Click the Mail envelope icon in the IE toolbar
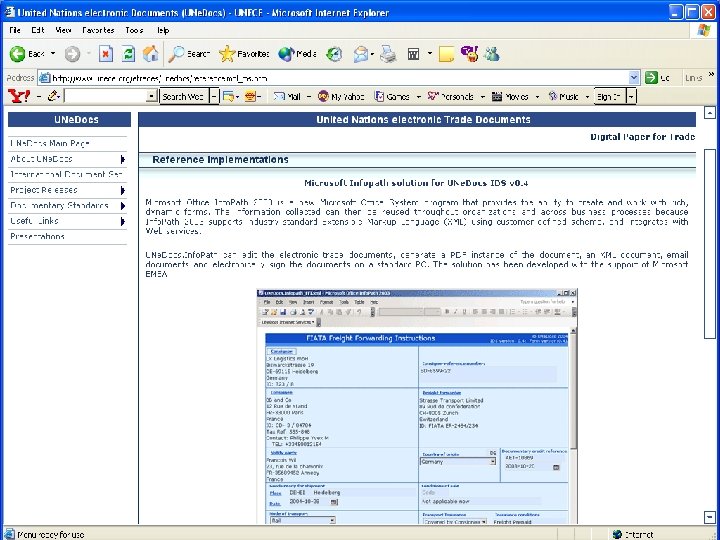Screen dimensions: 720x540 [361, 55]
